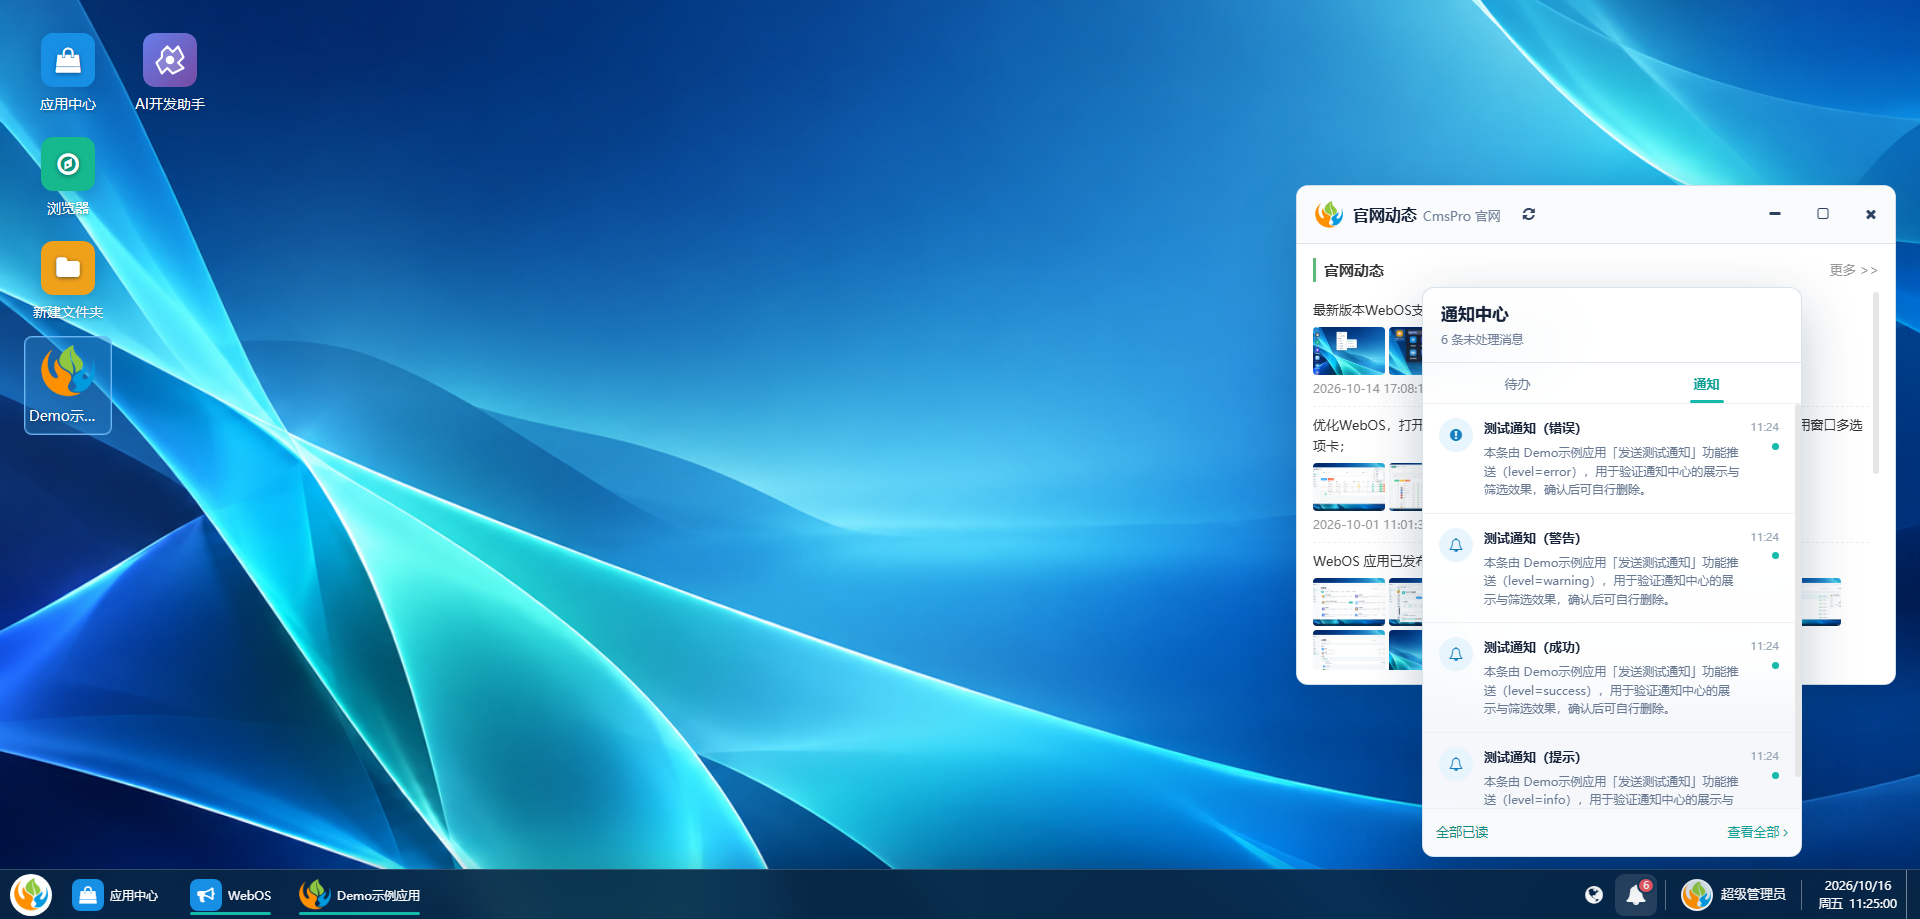Click the 6 条未处理消息 subtitle

pyautogui.click(x=1482, y=340)
